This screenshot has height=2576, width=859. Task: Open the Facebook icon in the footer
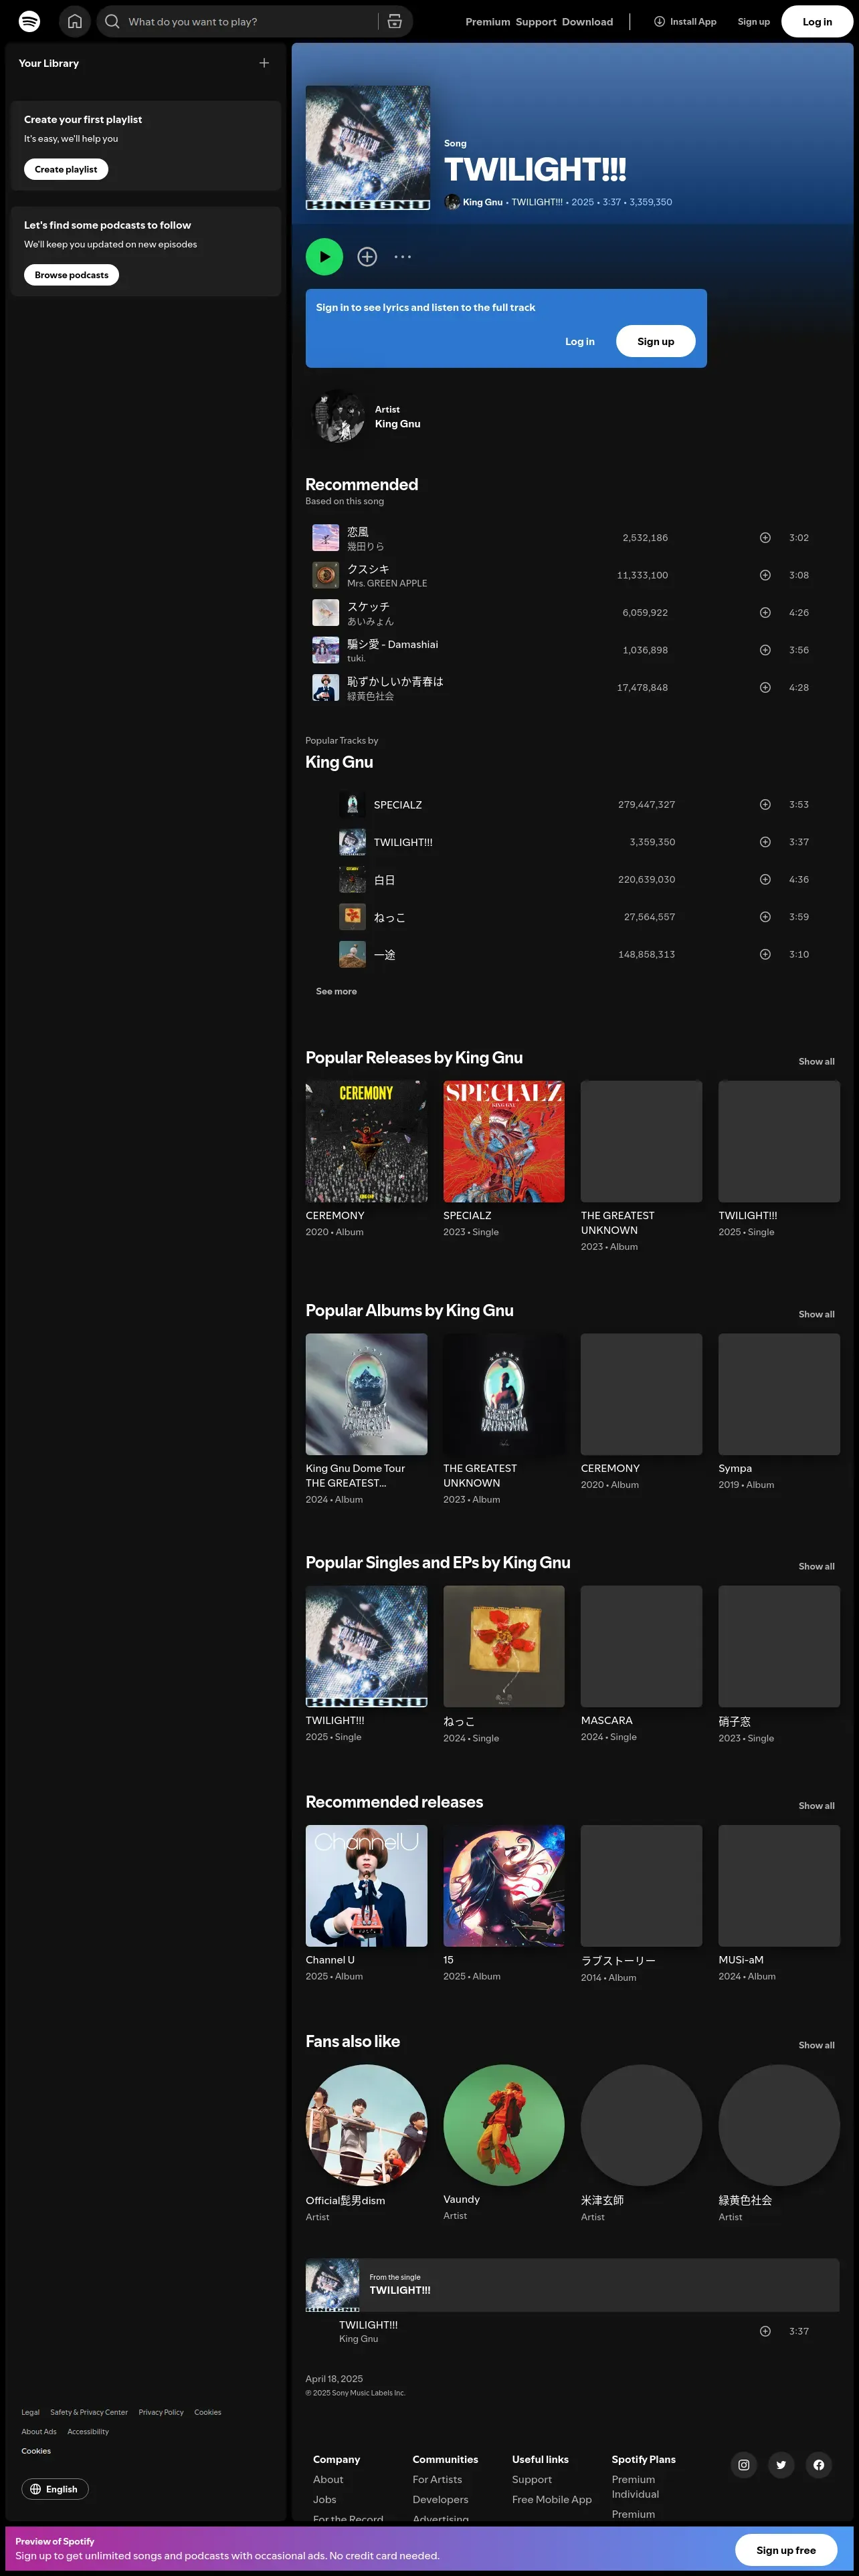pos(819,2466)
